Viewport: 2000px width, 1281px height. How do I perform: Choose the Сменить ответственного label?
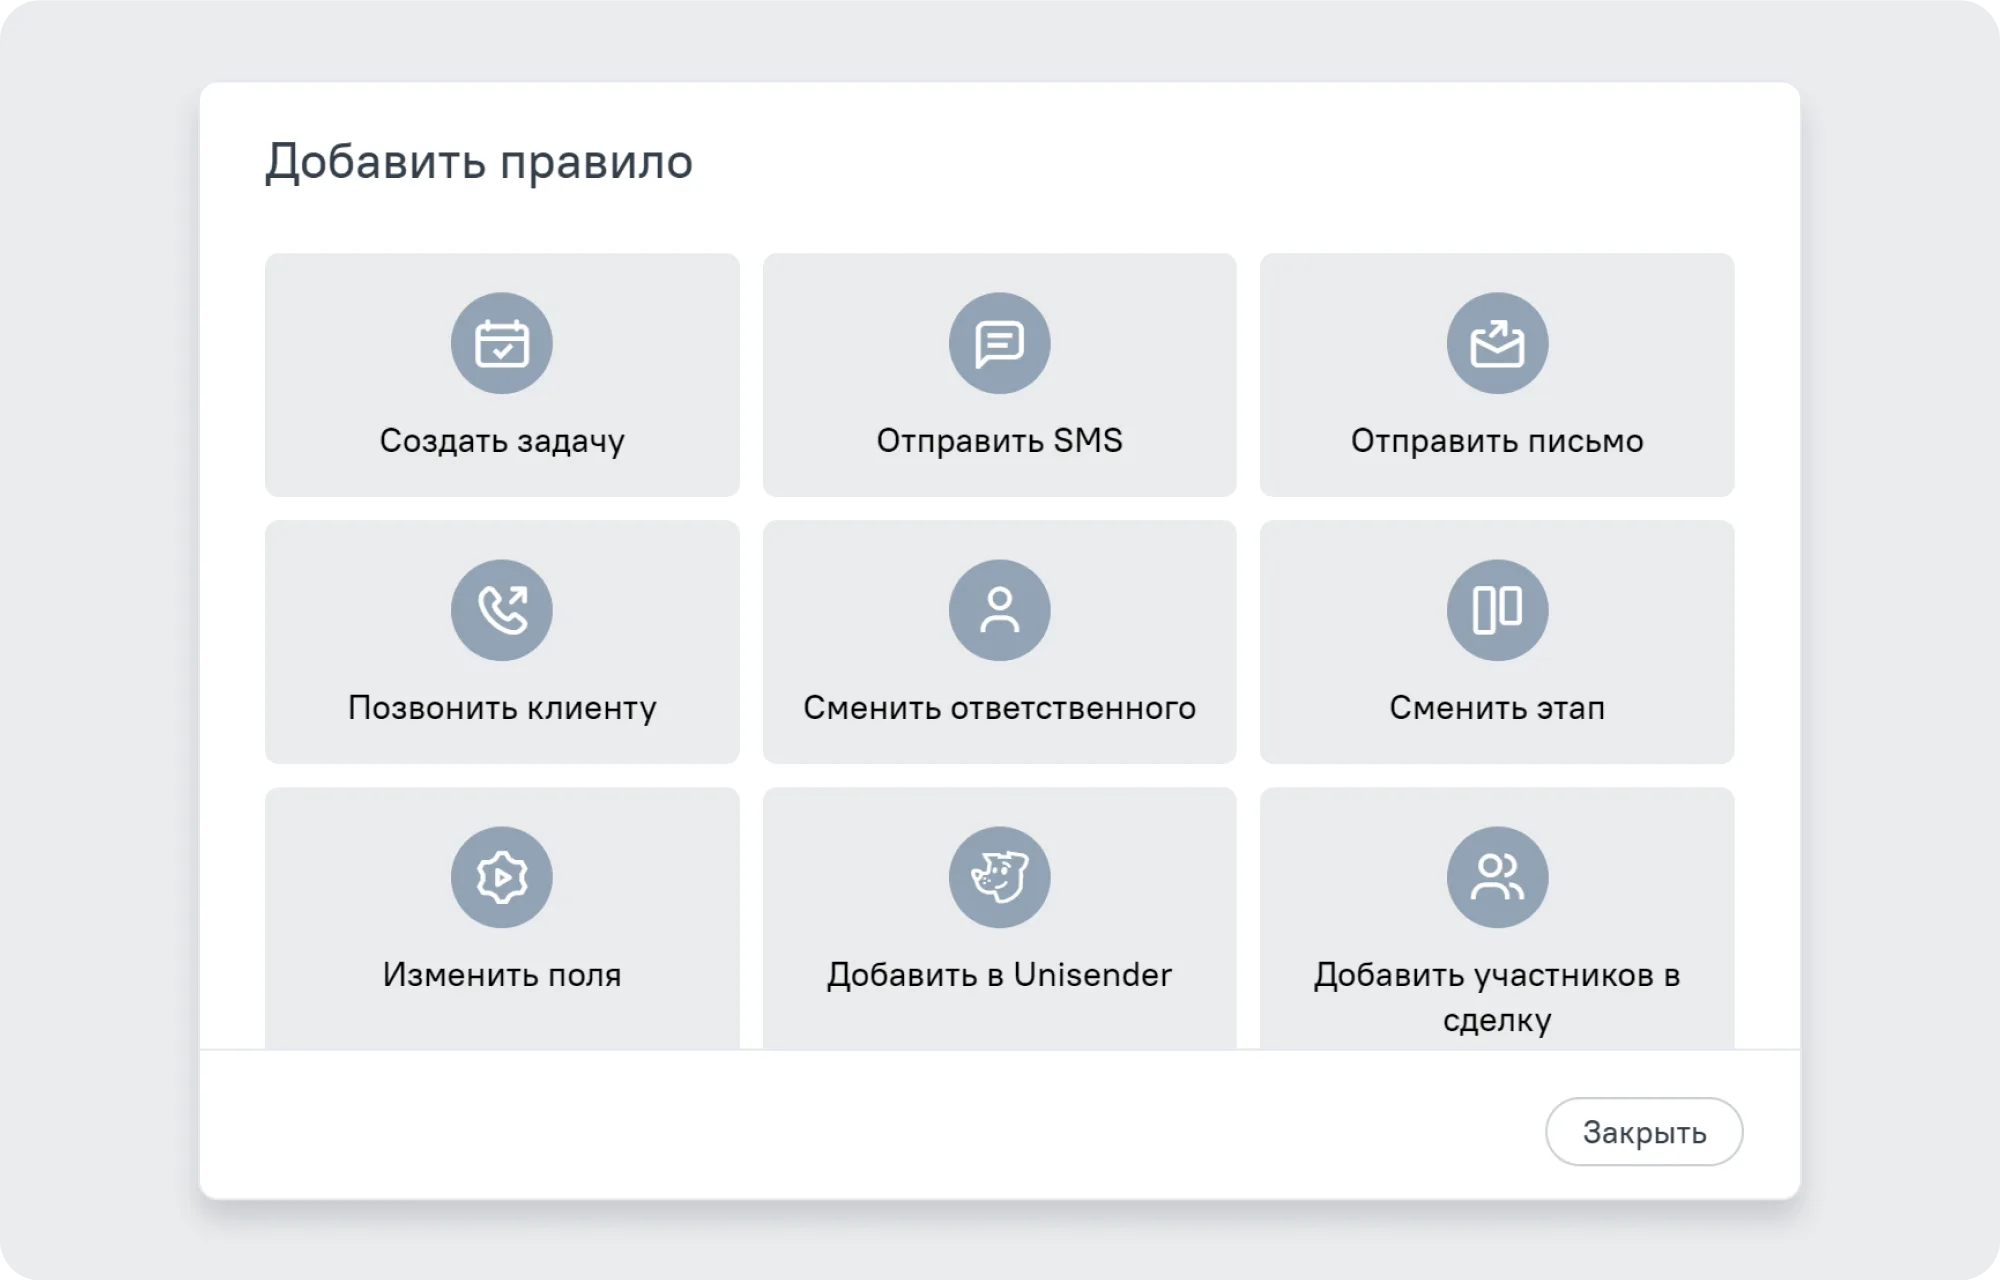click(999, 708)
